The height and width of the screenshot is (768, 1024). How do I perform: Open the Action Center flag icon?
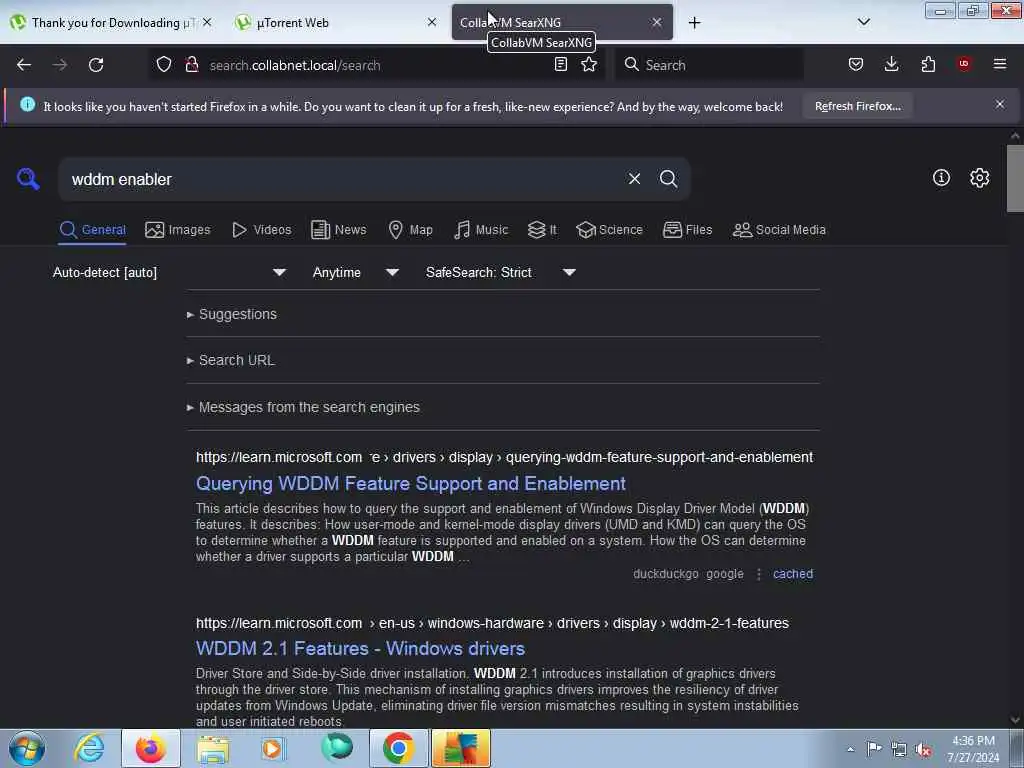point(874,749)
